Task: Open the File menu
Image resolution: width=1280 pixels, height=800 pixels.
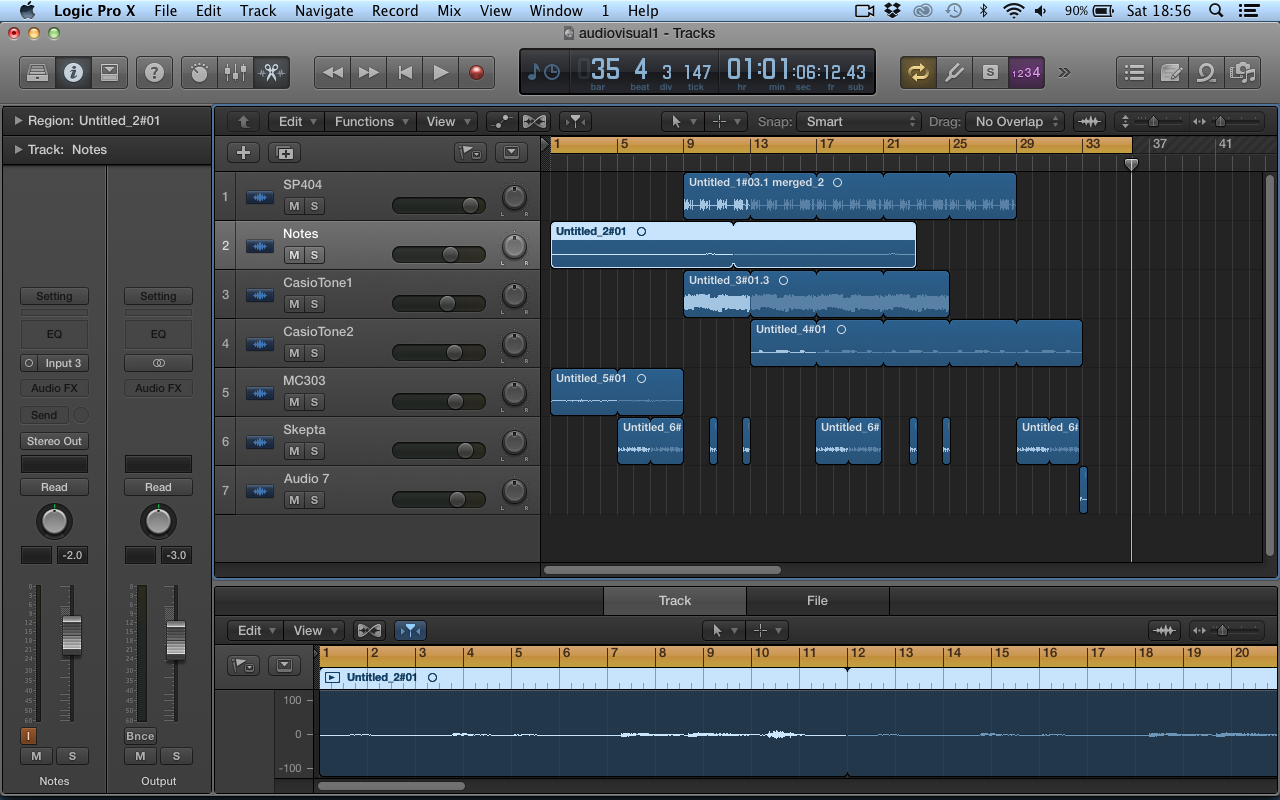Action: point(165,11)
